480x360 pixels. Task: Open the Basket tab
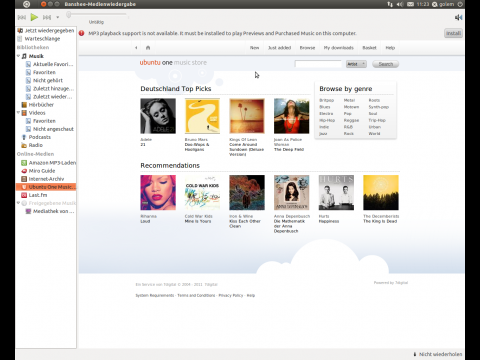point(369,48)
